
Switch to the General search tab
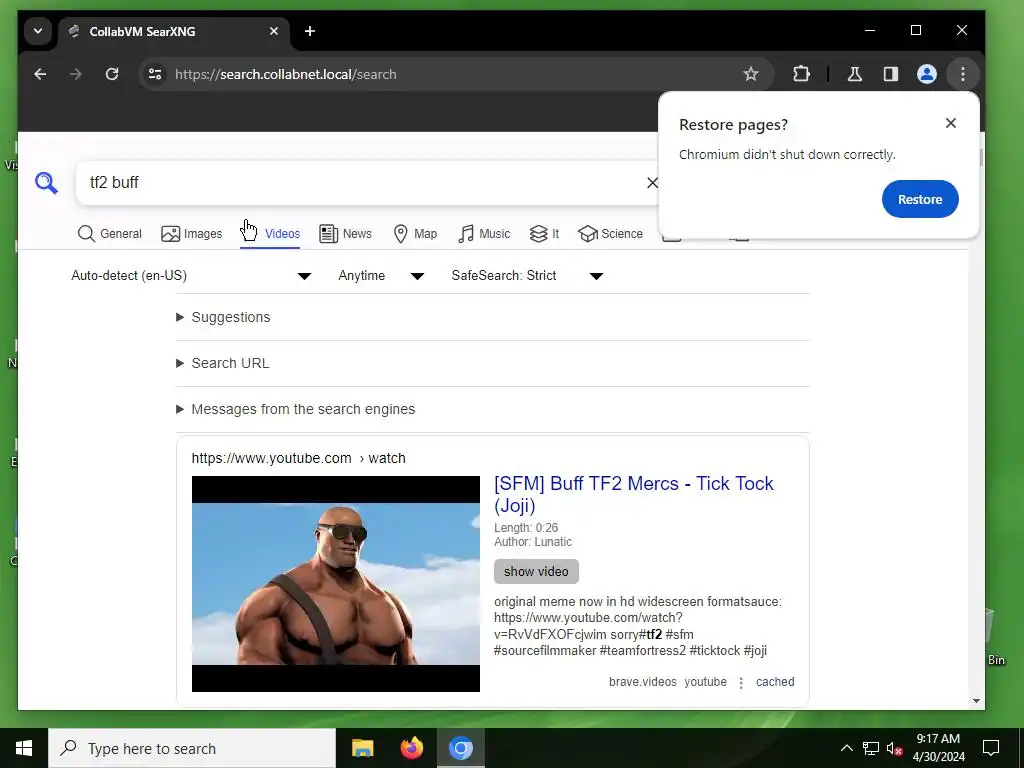pos(110,234)
